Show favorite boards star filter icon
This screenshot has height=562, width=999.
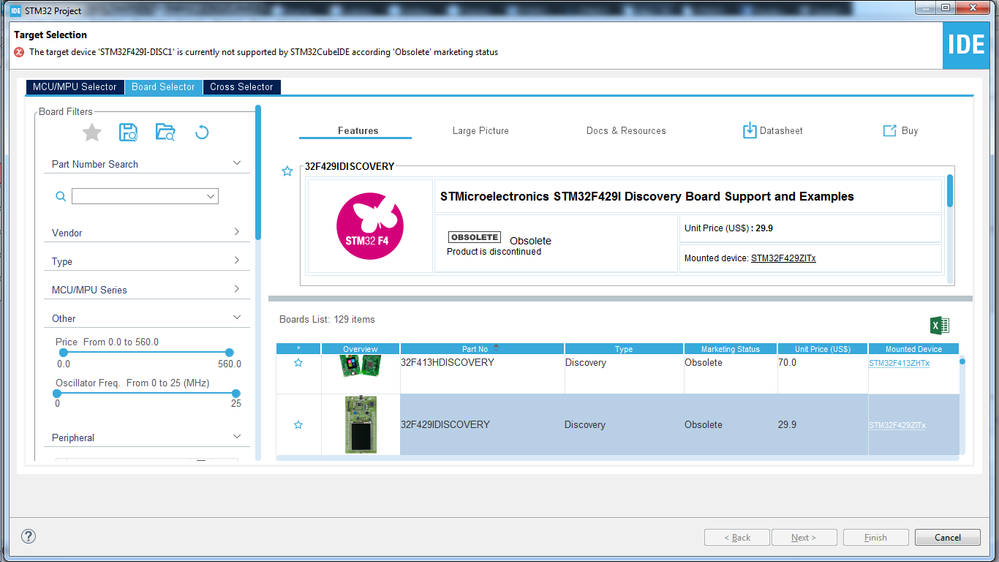[x=92, y=132]
